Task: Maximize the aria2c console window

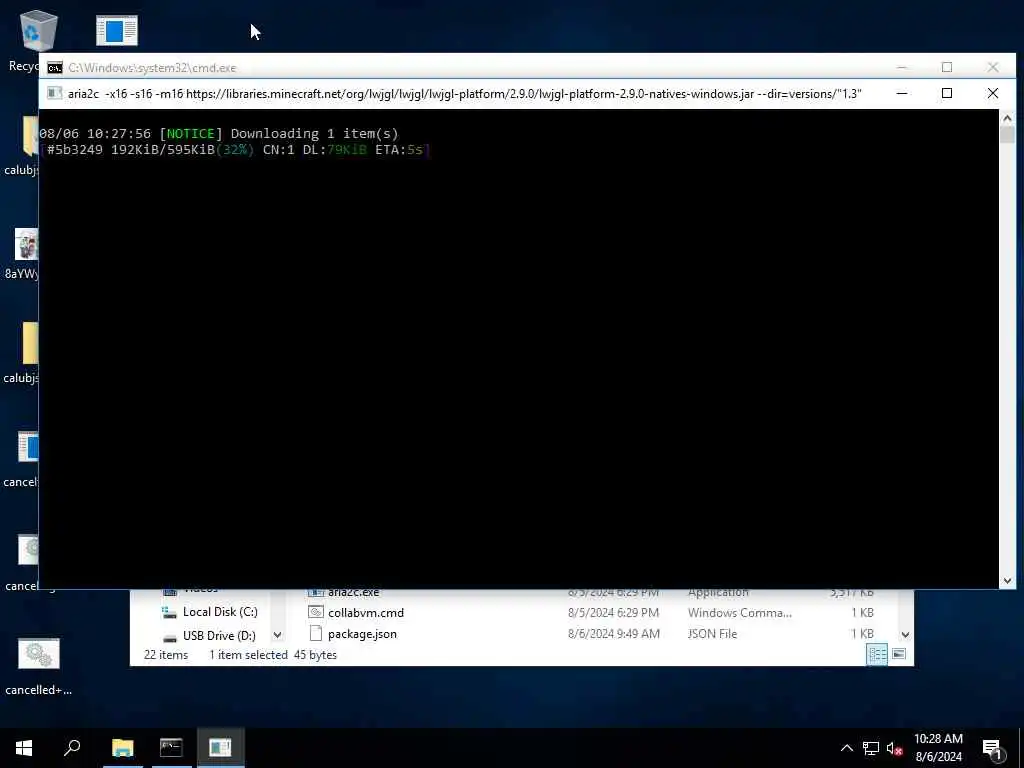Action: 947,93
